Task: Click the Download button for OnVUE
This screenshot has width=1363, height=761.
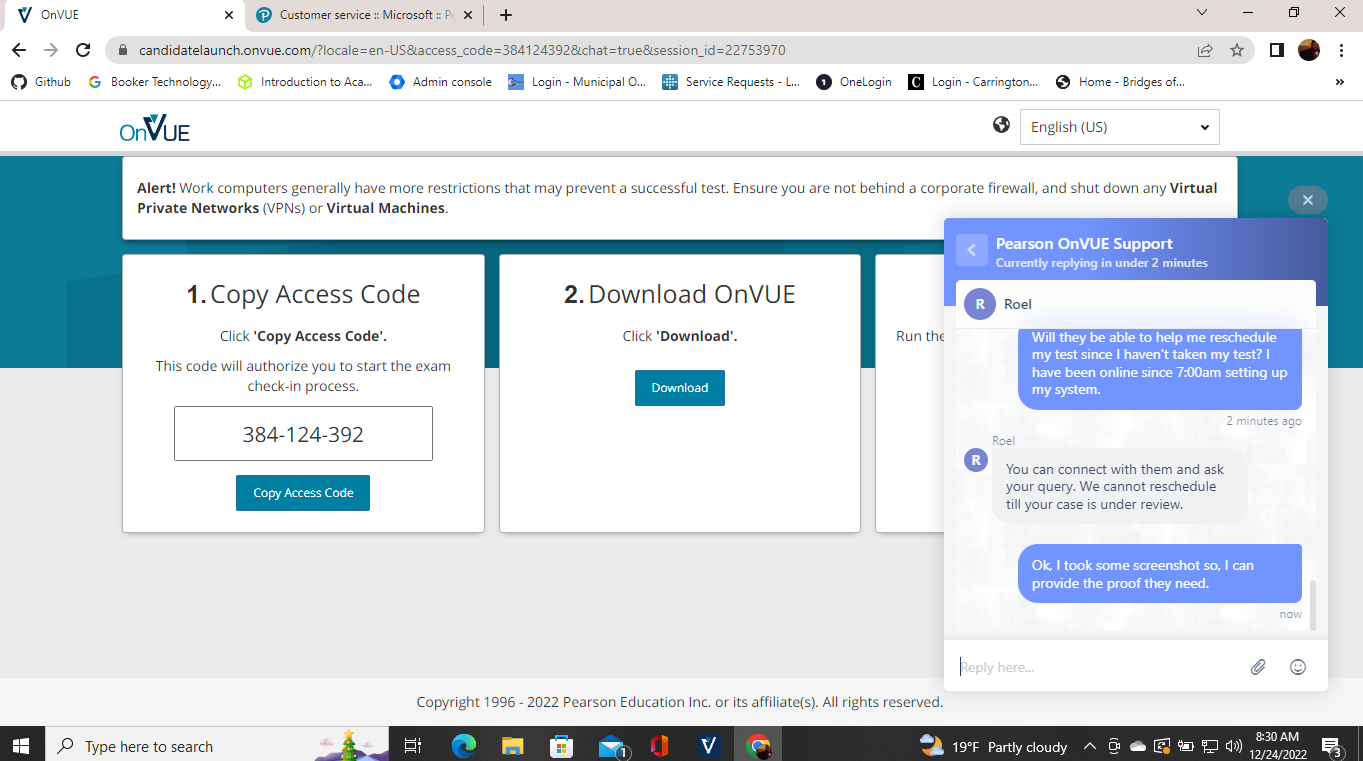Action: (x=679, y=387)
